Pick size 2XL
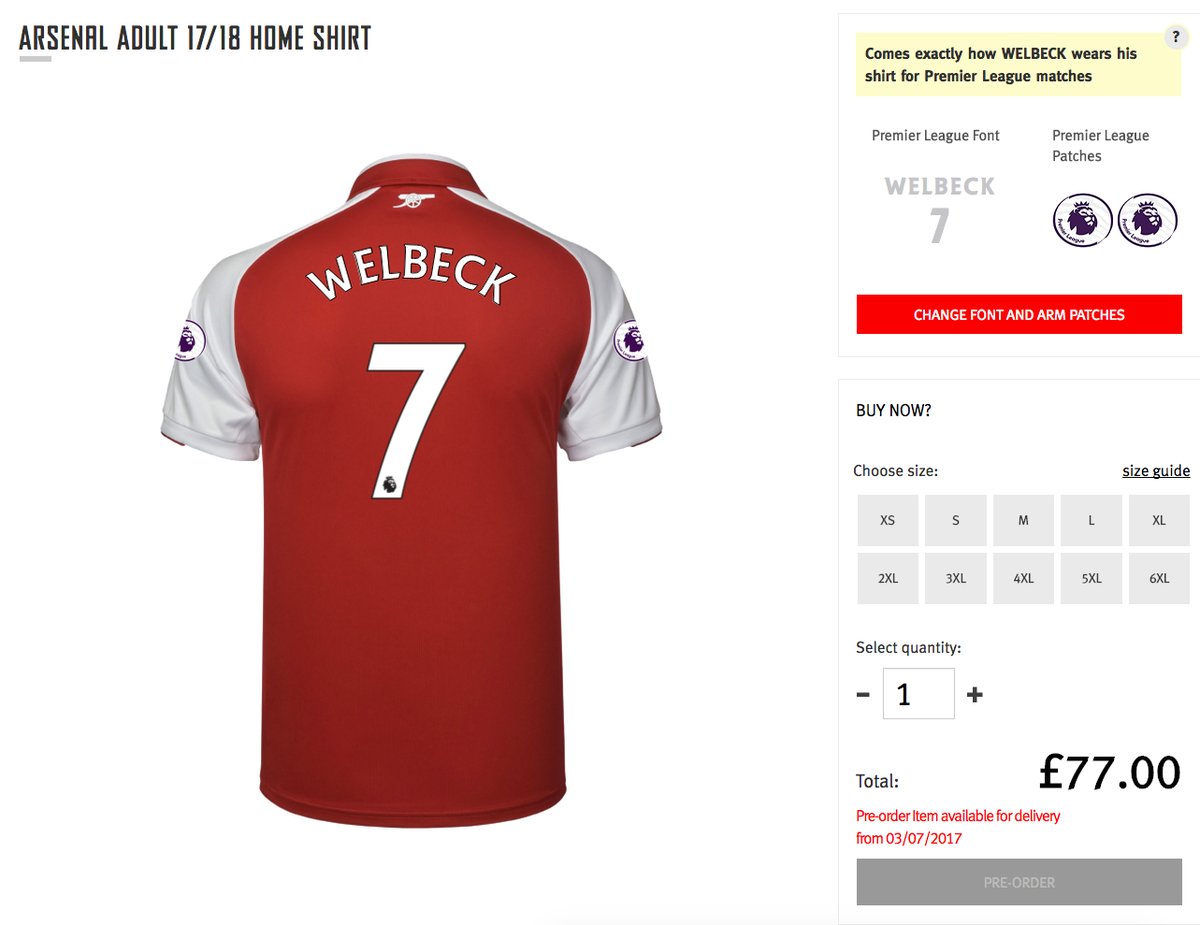The height and width of the screenshot is (925, 1200). tap(888, 579)
